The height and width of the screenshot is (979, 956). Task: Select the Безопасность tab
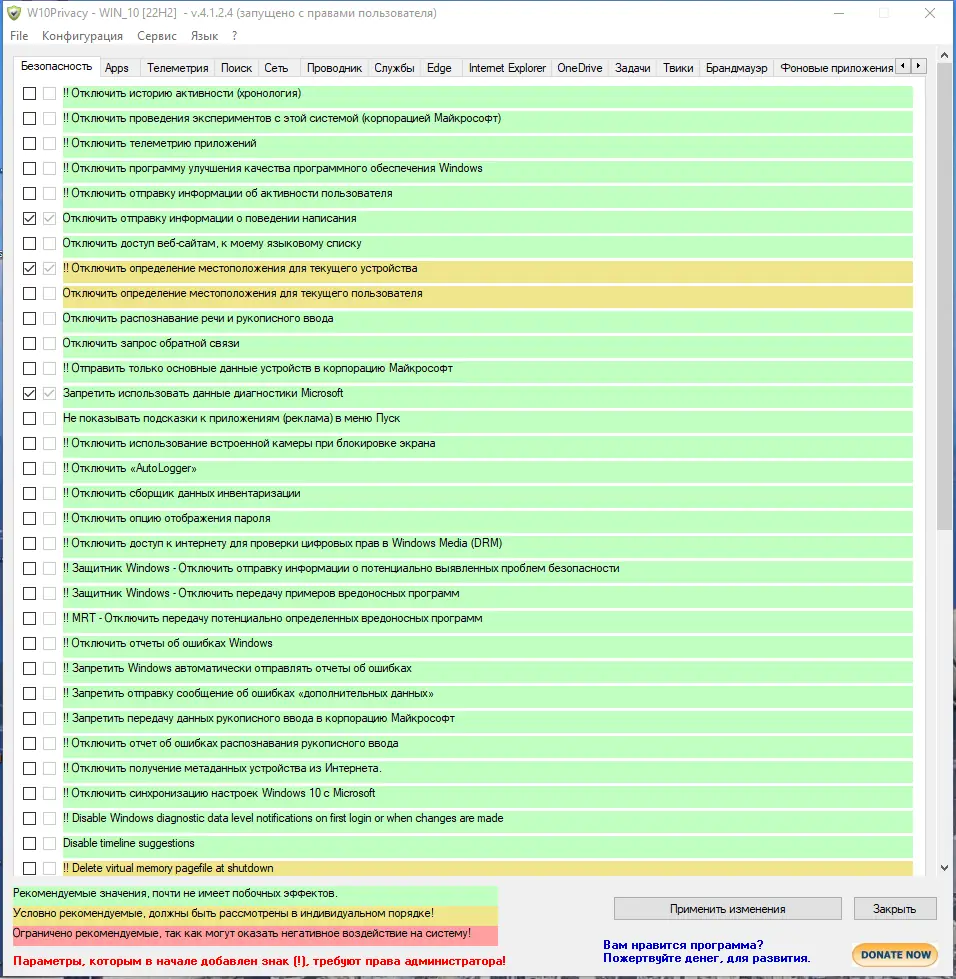click(x=56, y=66)
